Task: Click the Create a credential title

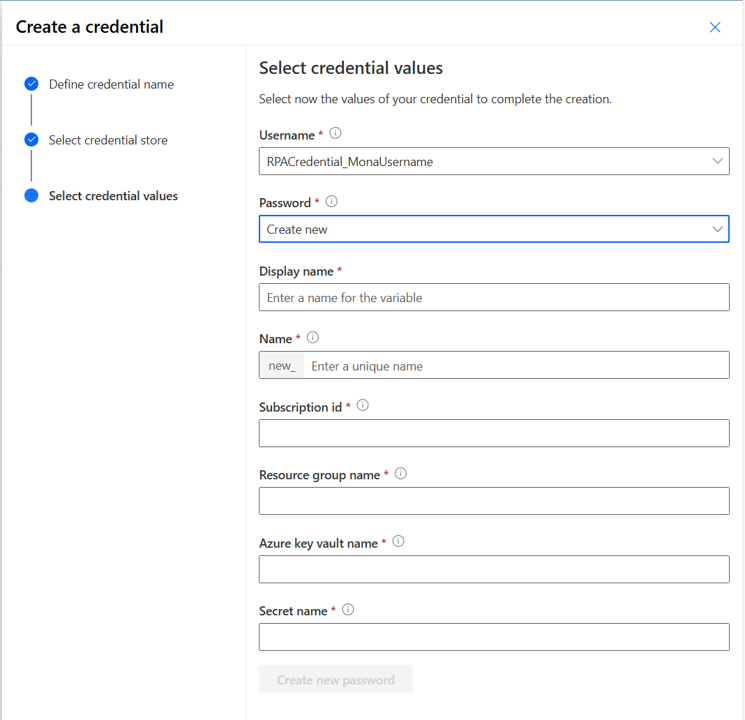Action: pyautogui.click(x=89, y=27)
